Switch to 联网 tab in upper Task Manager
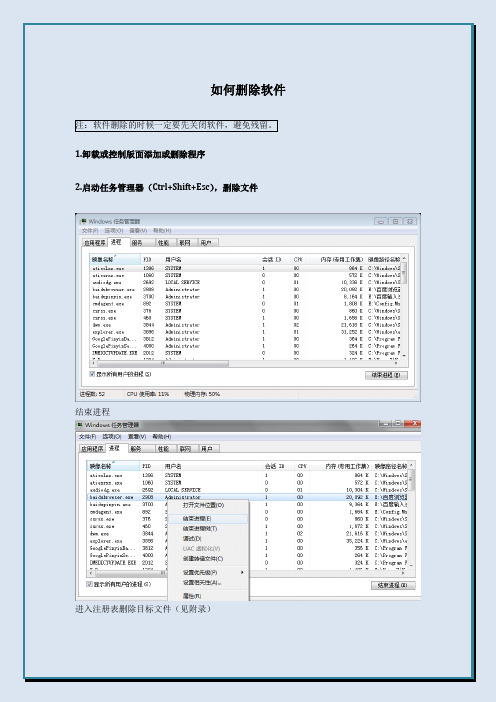This screenshot has height=702, width=496. [185, 243]
